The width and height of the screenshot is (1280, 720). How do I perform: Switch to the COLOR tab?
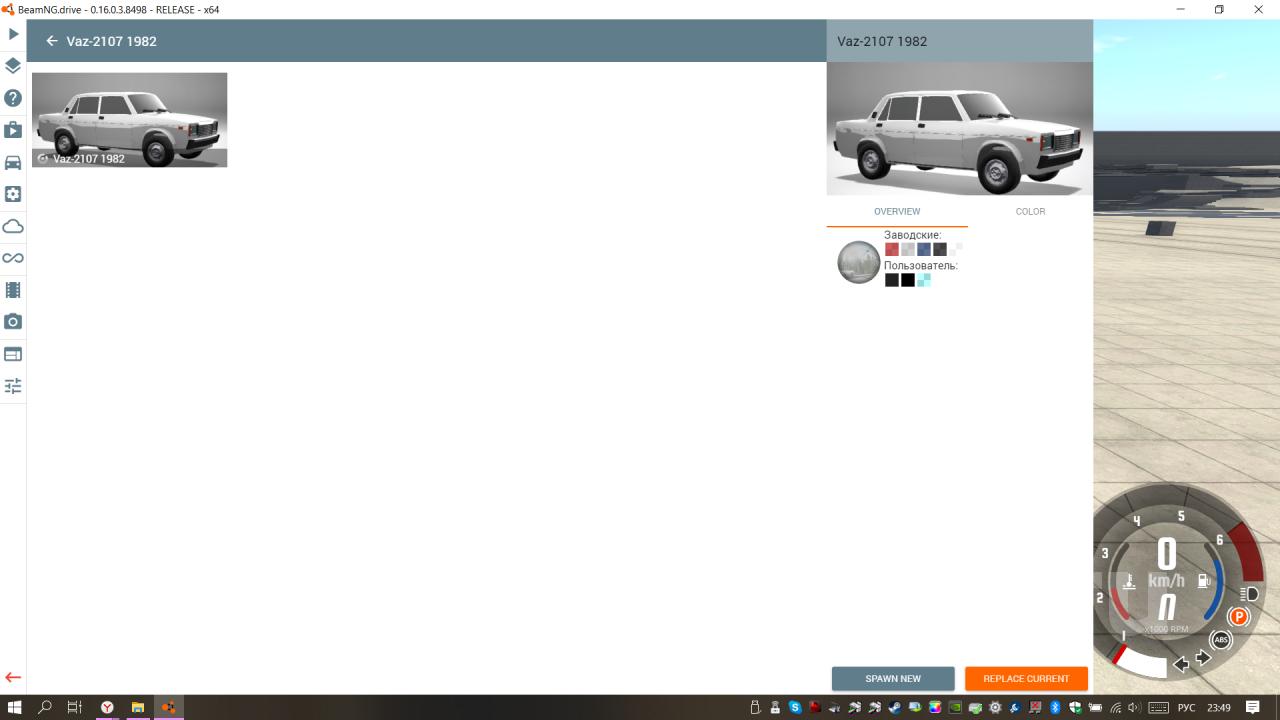1030,212
